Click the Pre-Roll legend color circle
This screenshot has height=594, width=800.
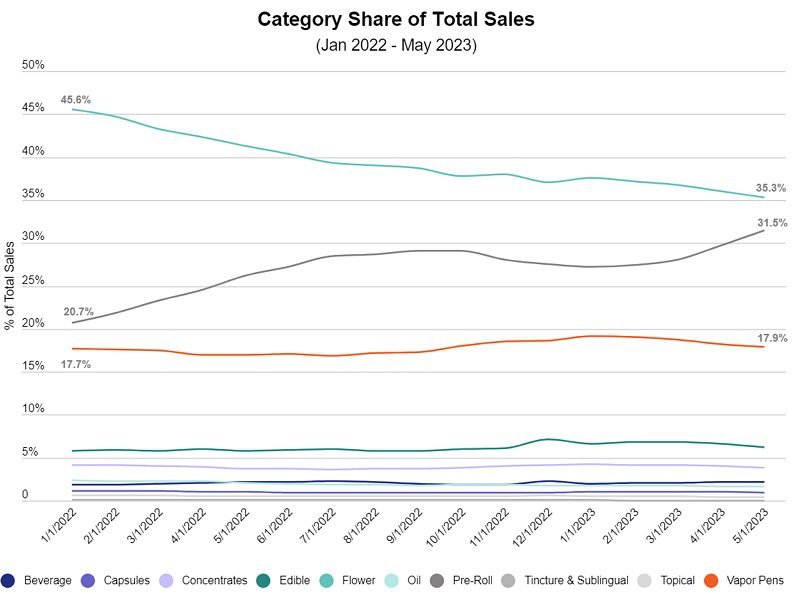(x=436, y=580)
